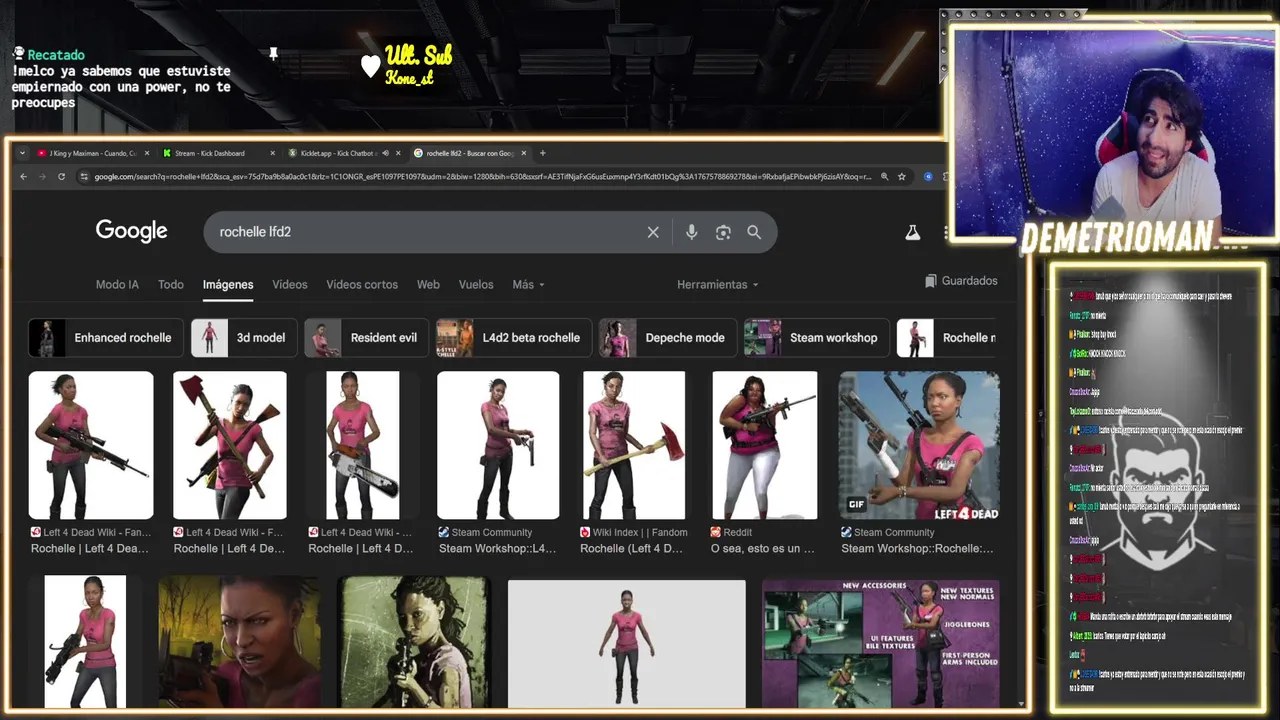1280x720 pixels.
Task: Open the Rochelle T-pose 3D model image
Action: [626, 643]
